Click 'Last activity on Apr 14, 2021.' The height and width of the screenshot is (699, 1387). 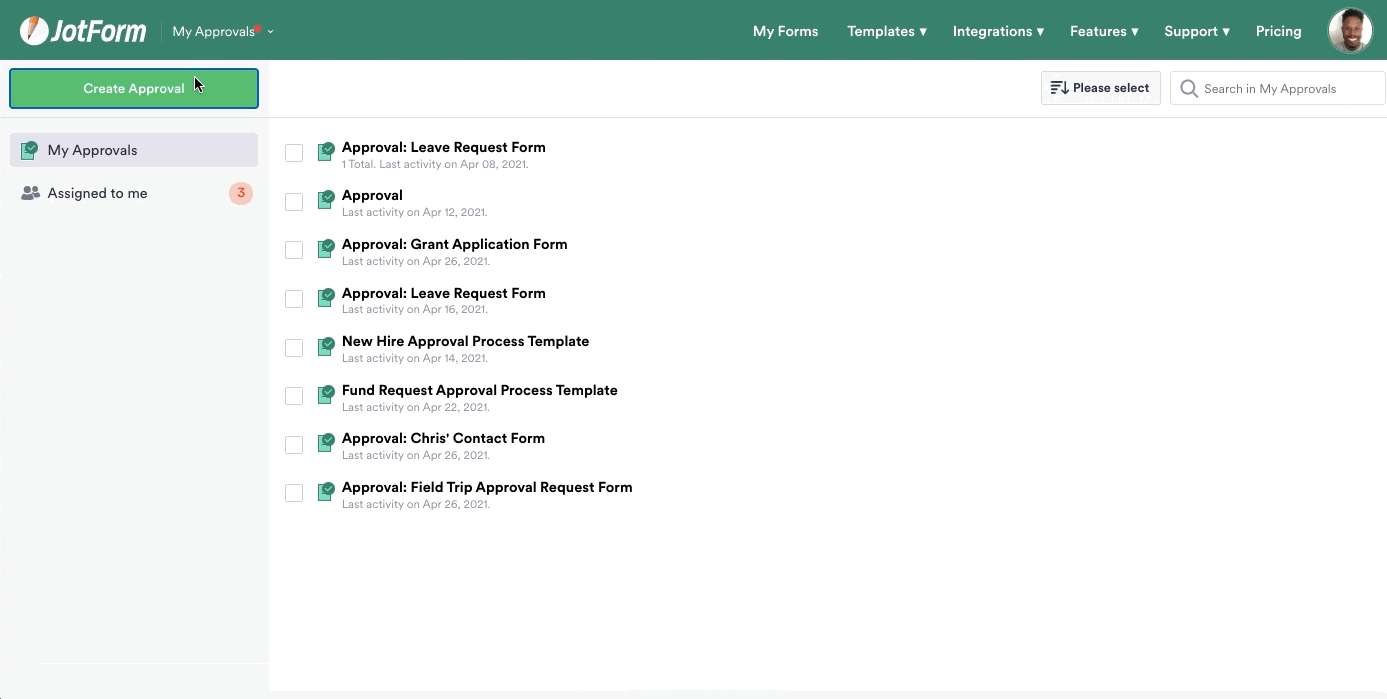415,358
